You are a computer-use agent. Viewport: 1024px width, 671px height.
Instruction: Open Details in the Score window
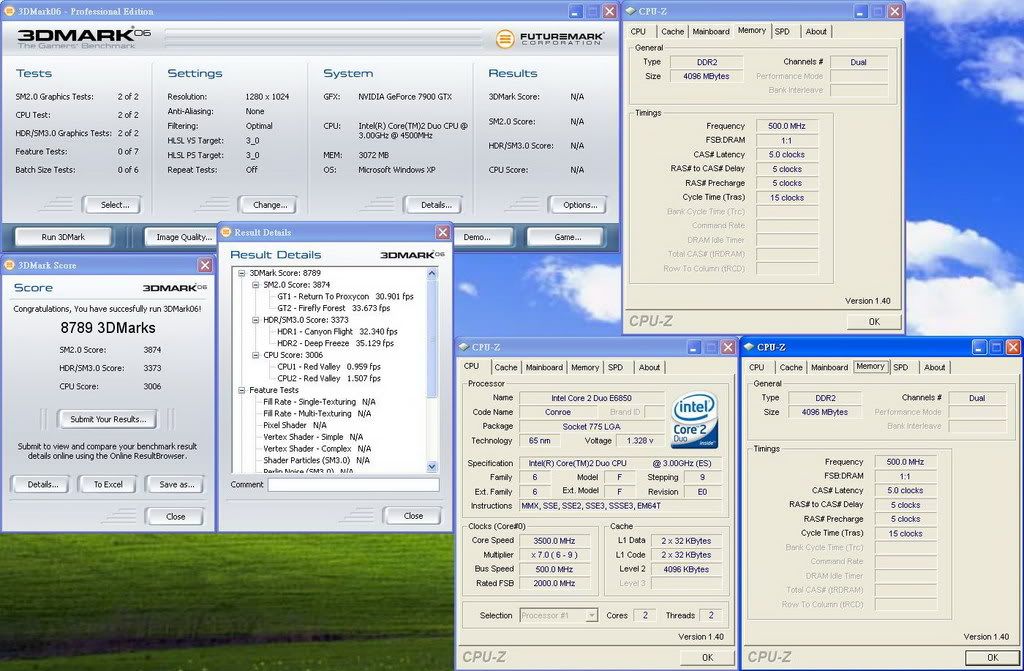[x=42, y=485]
